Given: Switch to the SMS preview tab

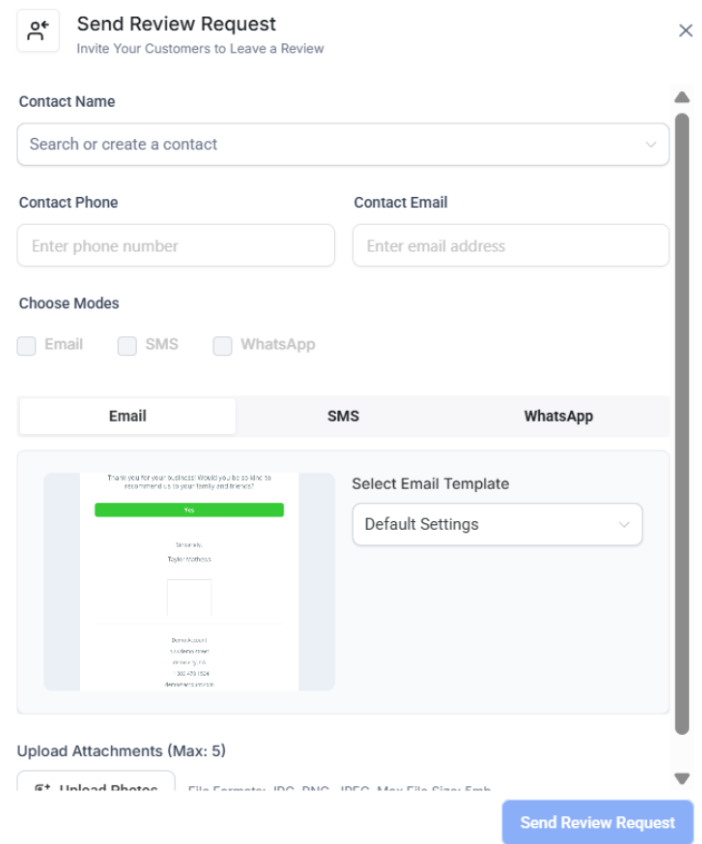Looking at the screenshot, I should tap(343, 416).
